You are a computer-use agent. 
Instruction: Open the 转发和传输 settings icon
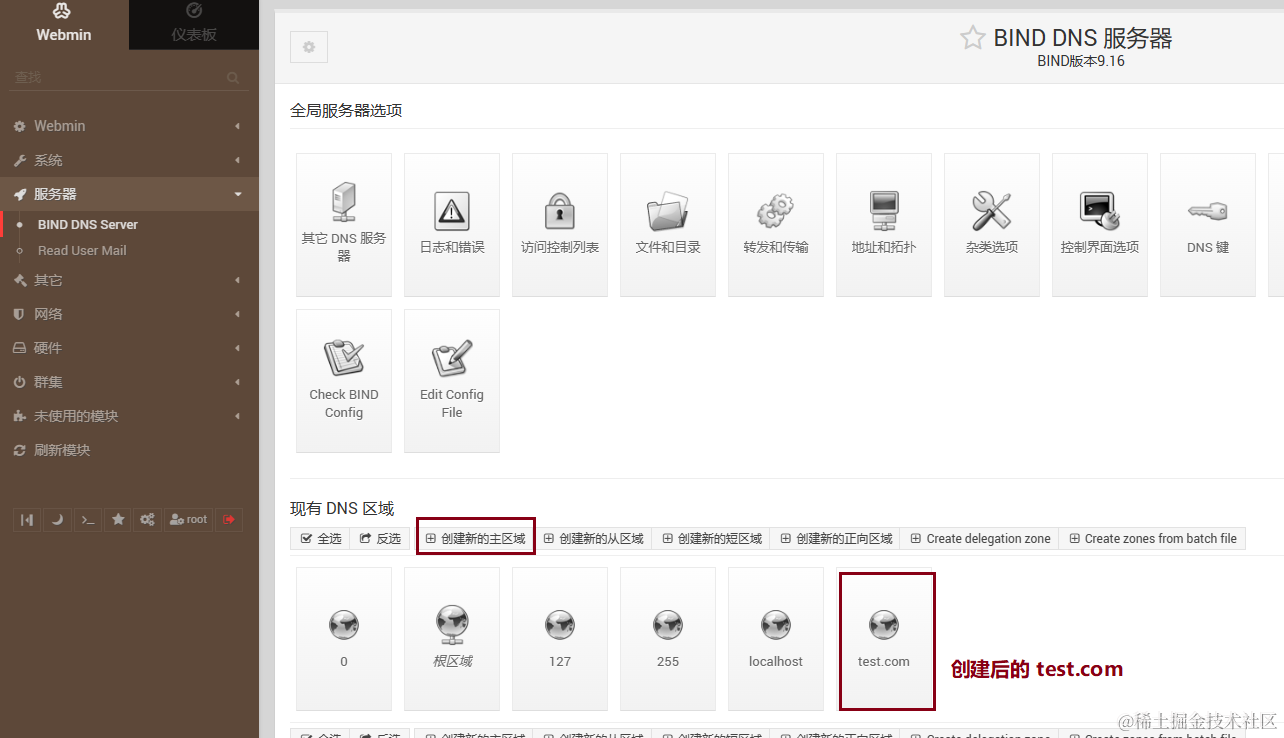point(775,224)
